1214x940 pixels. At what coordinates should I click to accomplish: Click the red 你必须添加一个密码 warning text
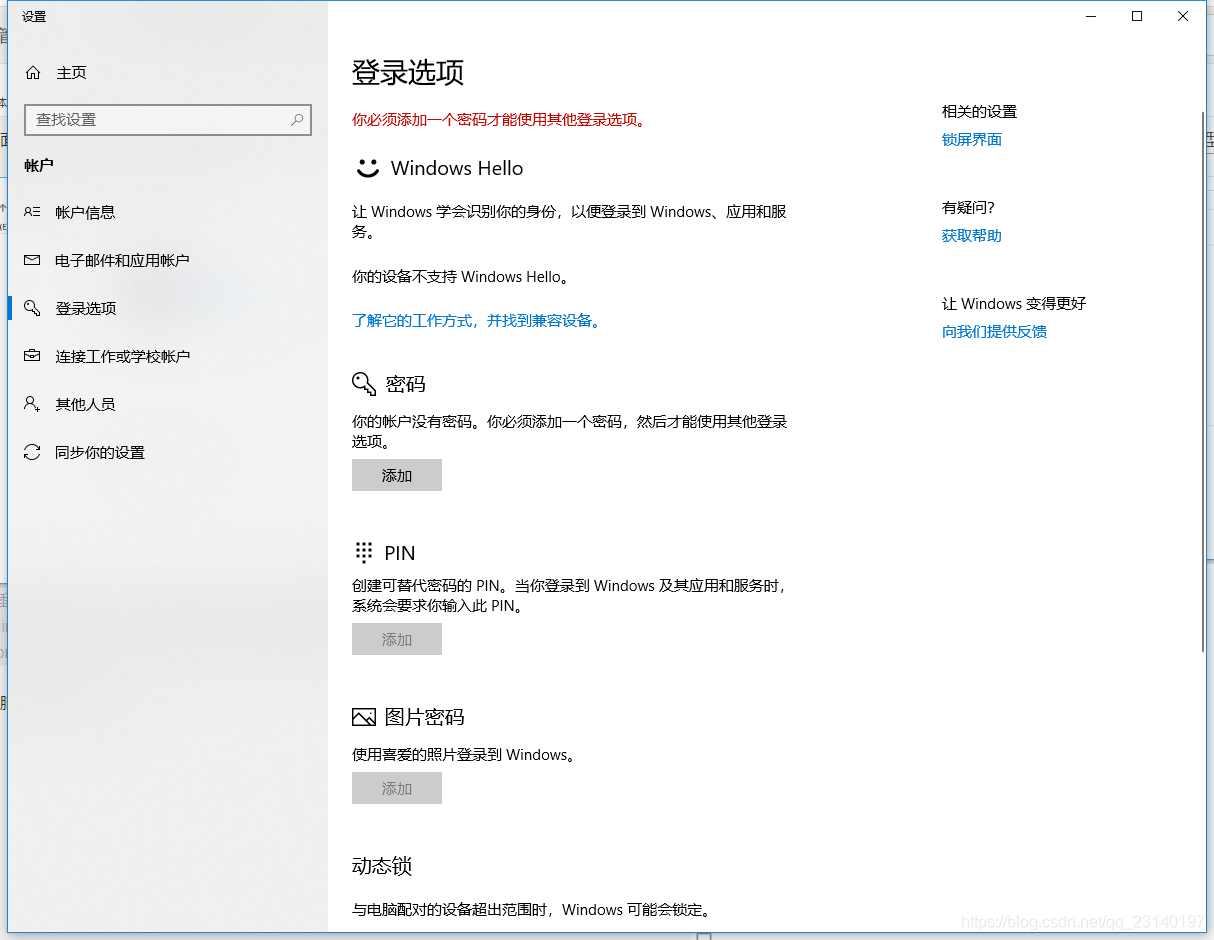point(499,119)
